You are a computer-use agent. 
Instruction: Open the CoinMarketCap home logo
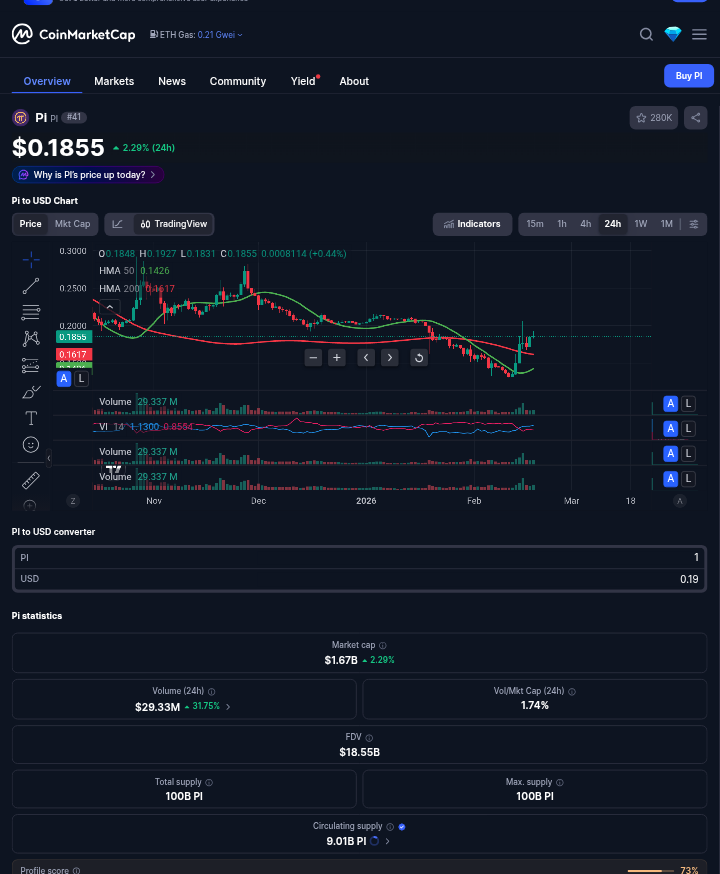click(74, 35)
